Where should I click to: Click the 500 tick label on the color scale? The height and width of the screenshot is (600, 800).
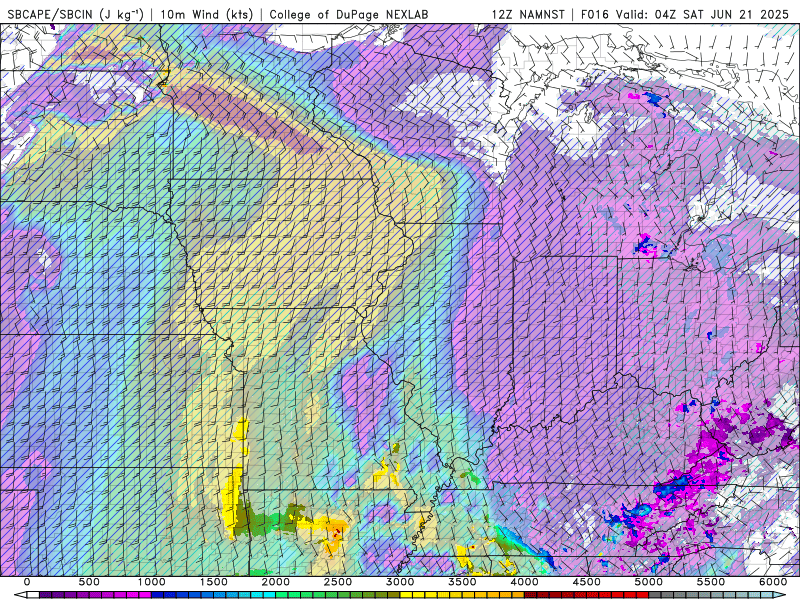click(x=89, y=582)
